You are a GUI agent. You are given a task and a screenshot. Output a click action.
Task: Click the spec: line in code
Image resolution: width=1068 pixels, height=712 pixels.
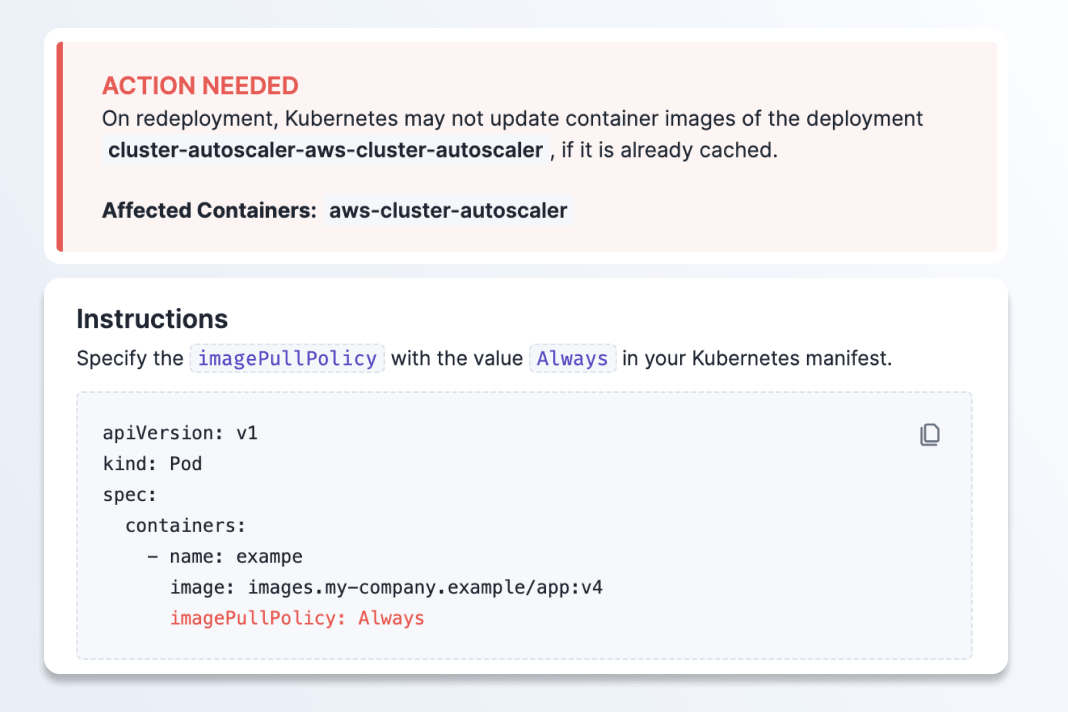(130, 494)
